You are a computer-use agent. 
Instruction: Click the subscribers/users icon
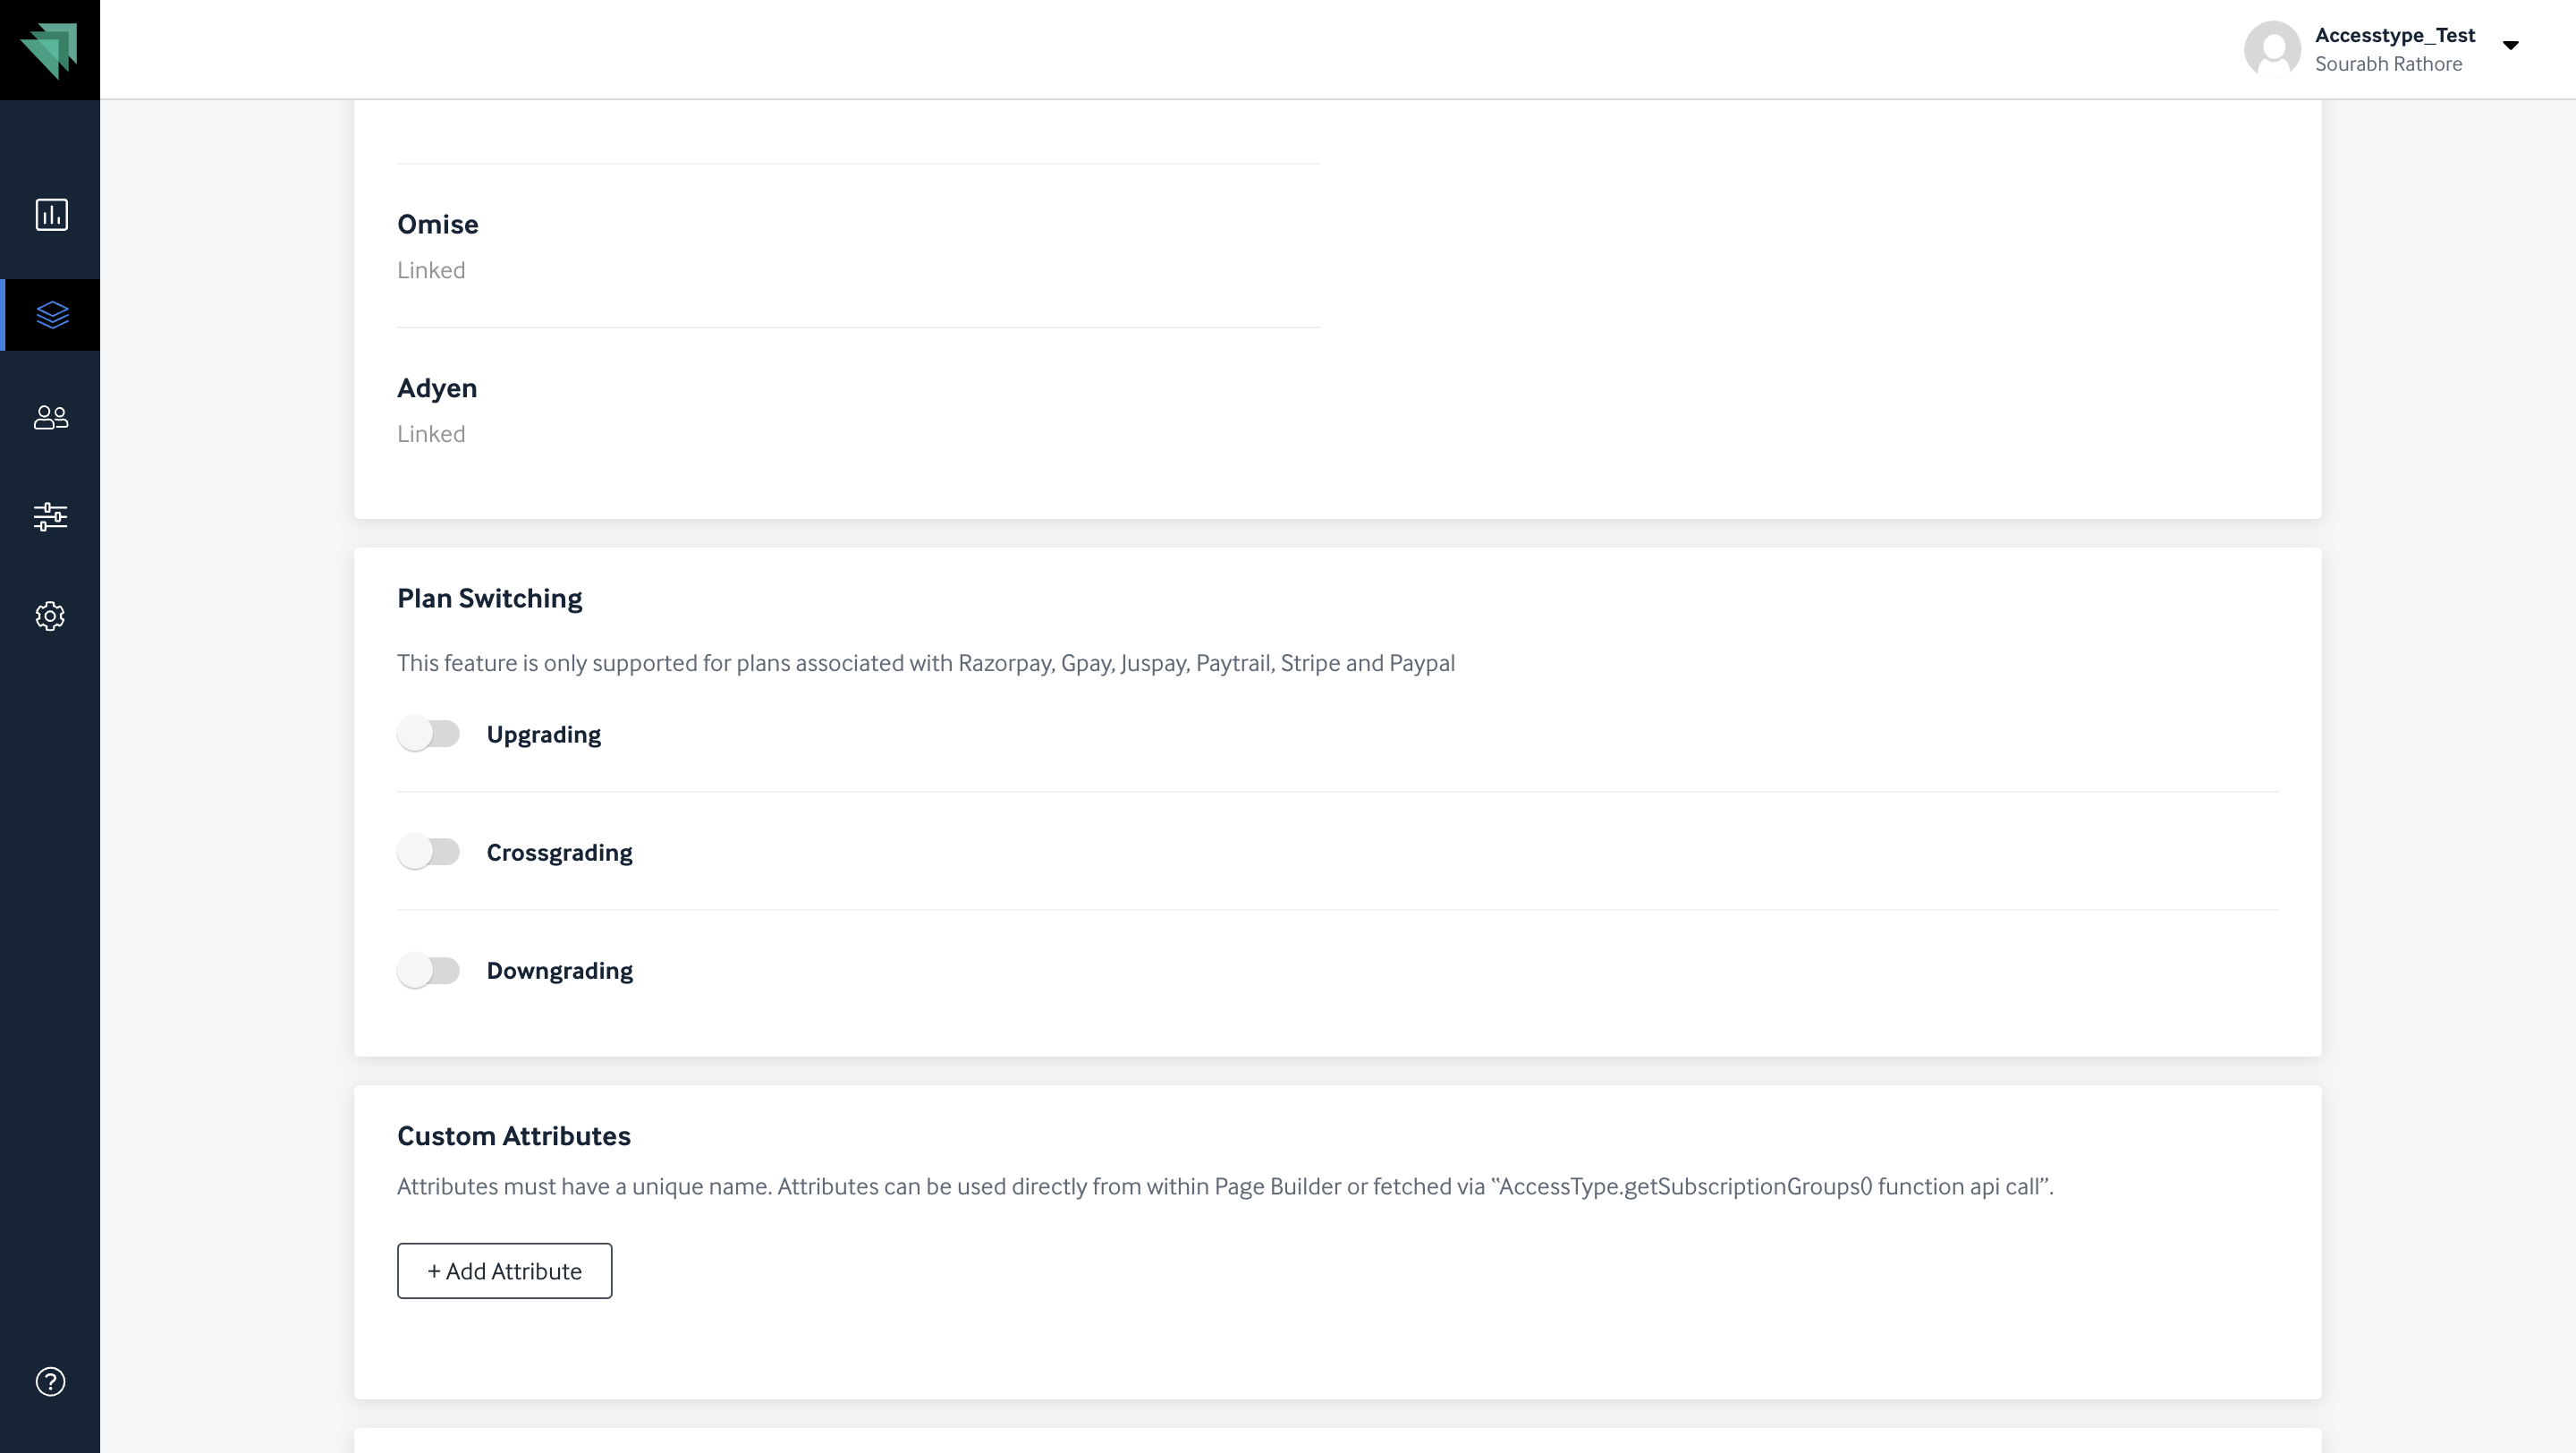coord(49,416)
